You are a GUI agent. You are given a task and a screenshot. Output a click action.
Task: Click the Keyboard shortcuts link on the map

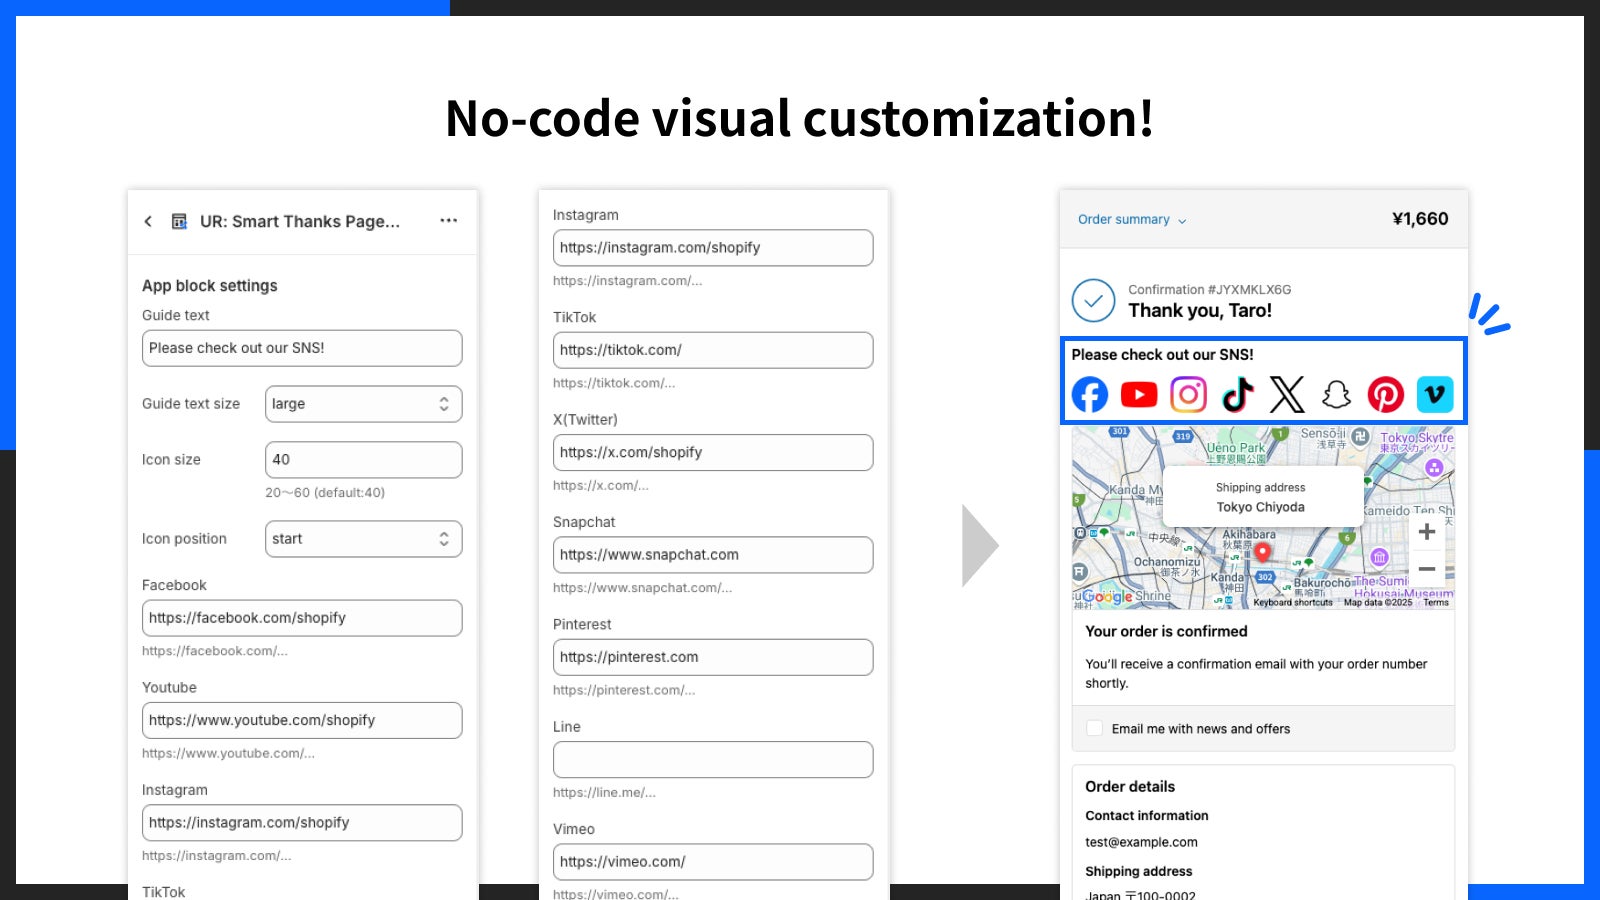1293,603
